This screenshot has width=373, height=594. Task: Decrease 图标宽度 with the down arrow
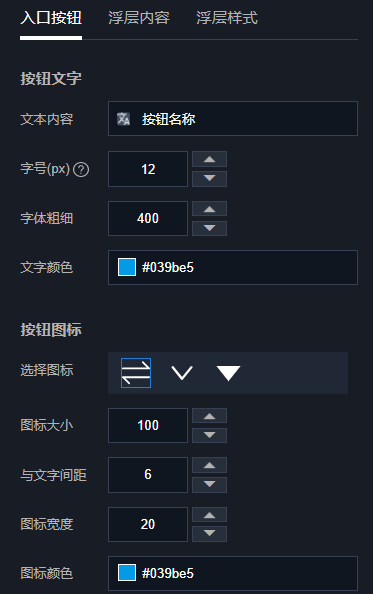coord(209,534)
